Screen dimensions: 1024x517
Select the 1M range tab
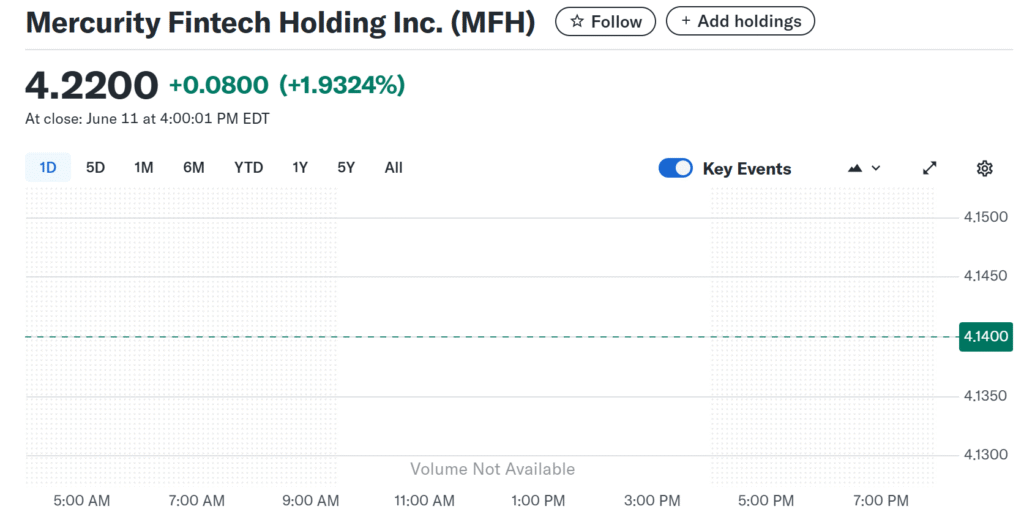tap(144, 168)
